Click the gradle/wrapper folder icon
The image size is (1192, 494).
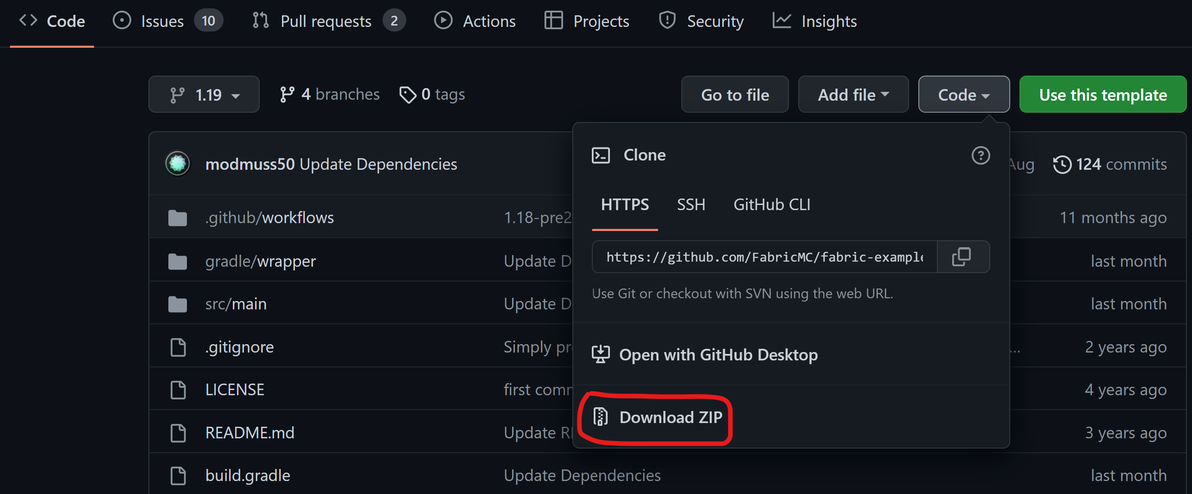178,261
